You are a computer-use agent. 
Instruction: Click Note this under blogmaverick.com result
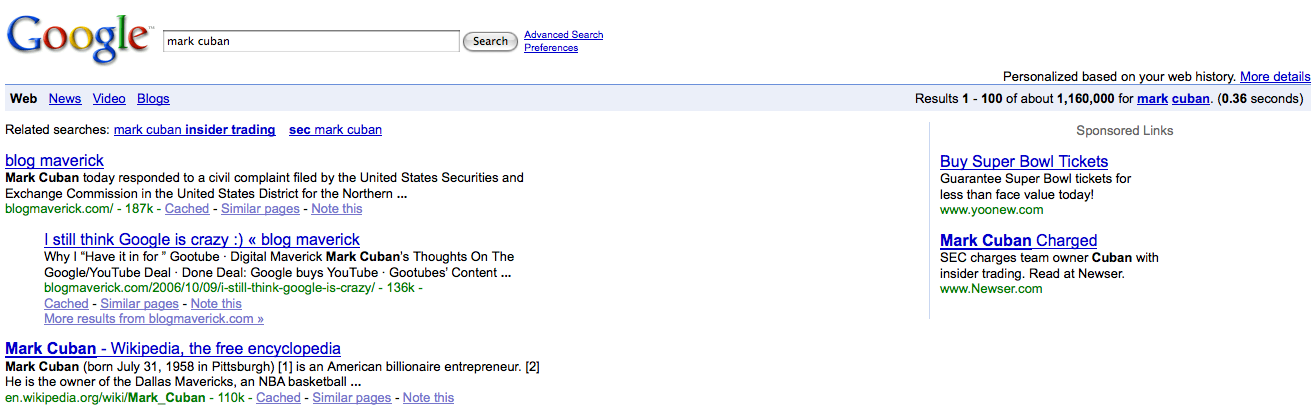click(337, 209)
